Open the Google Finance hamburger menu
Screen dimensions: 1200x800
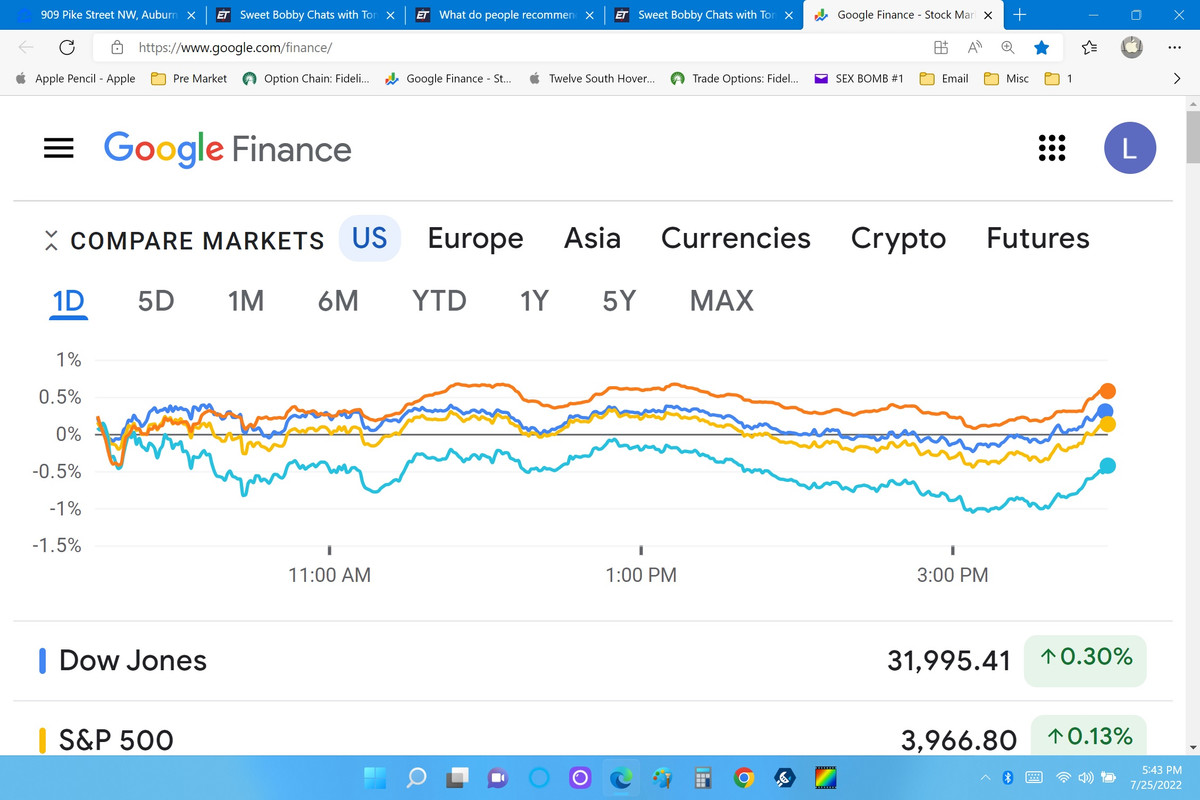tap(59, 148)
